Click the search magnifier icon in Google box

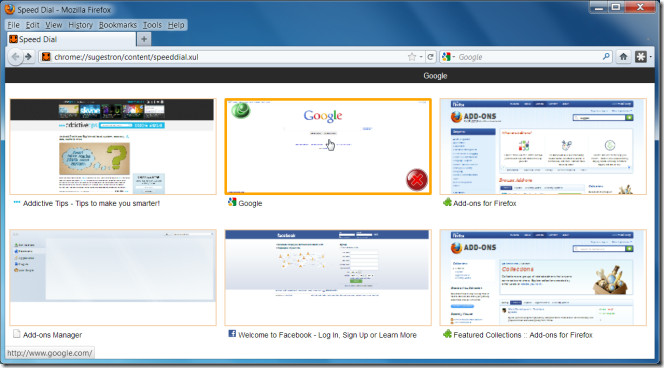(x=606, y=56)
